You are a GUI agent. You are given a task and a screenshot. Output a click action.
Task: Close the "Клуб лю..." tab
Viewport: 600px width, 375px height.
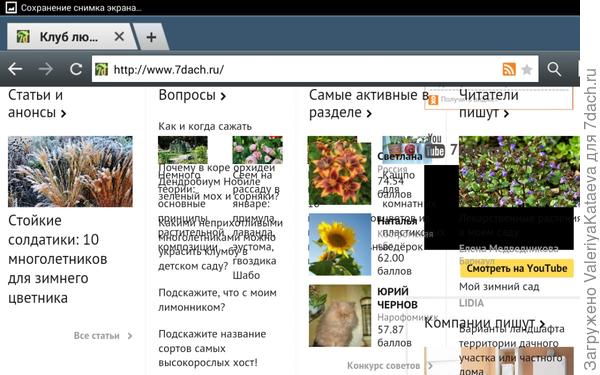pos(119,37)
